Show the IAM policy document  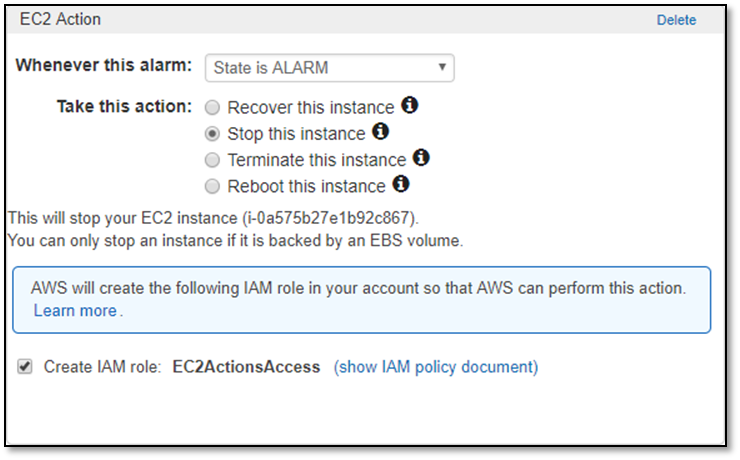(436, 367)
